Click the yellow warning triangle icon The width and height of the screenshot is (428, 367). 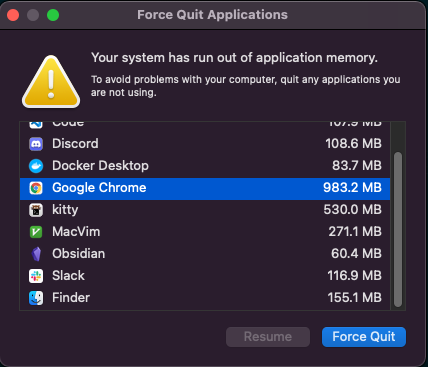(51, 82)
